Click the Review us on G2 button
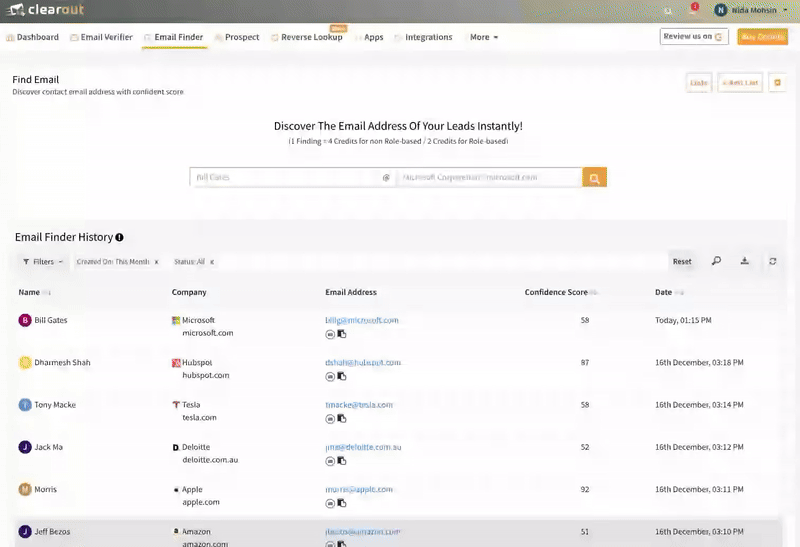 point(694,36)
